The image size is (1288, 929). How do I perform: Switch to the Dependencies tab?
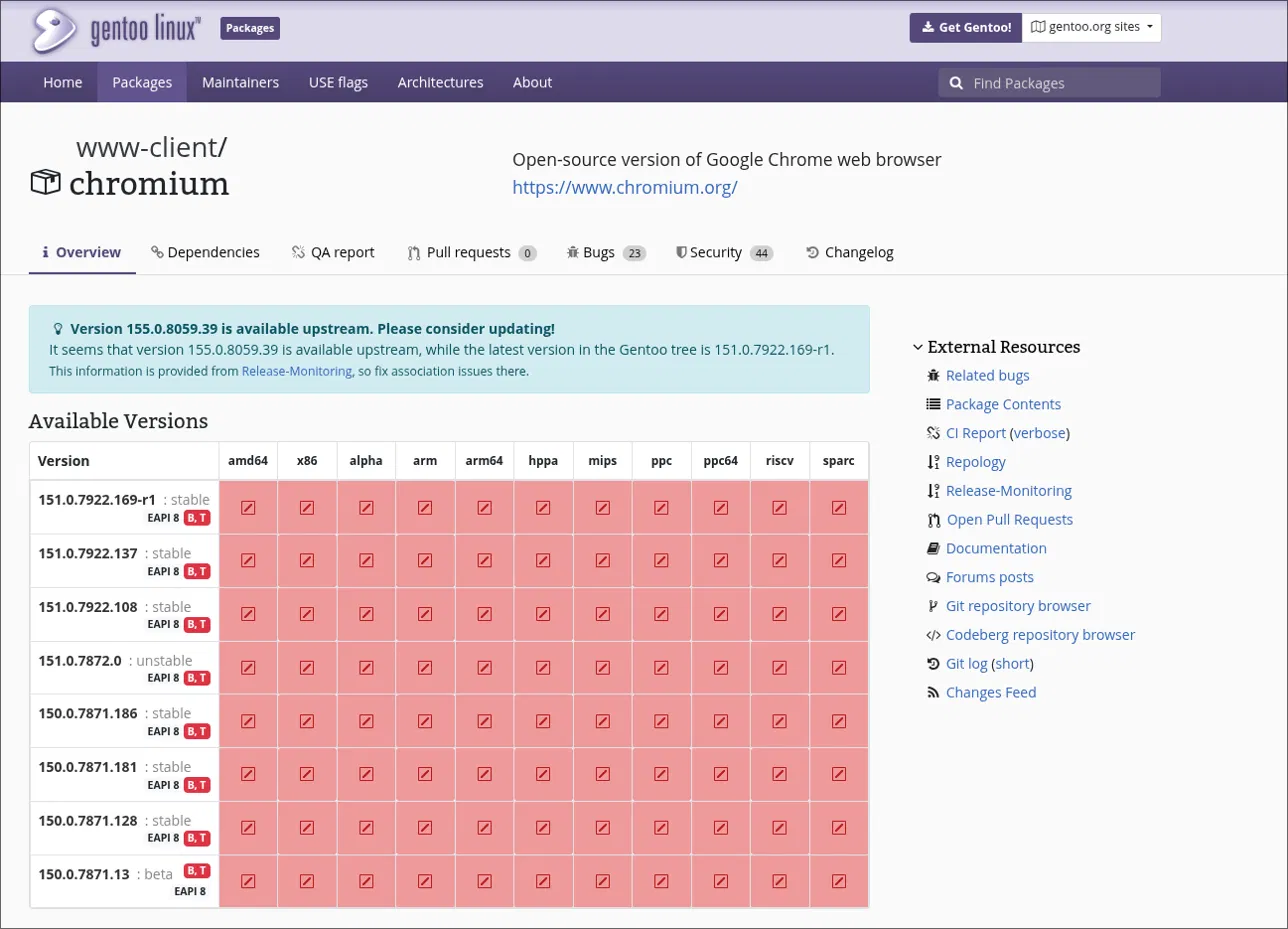[x=205, y=253]
